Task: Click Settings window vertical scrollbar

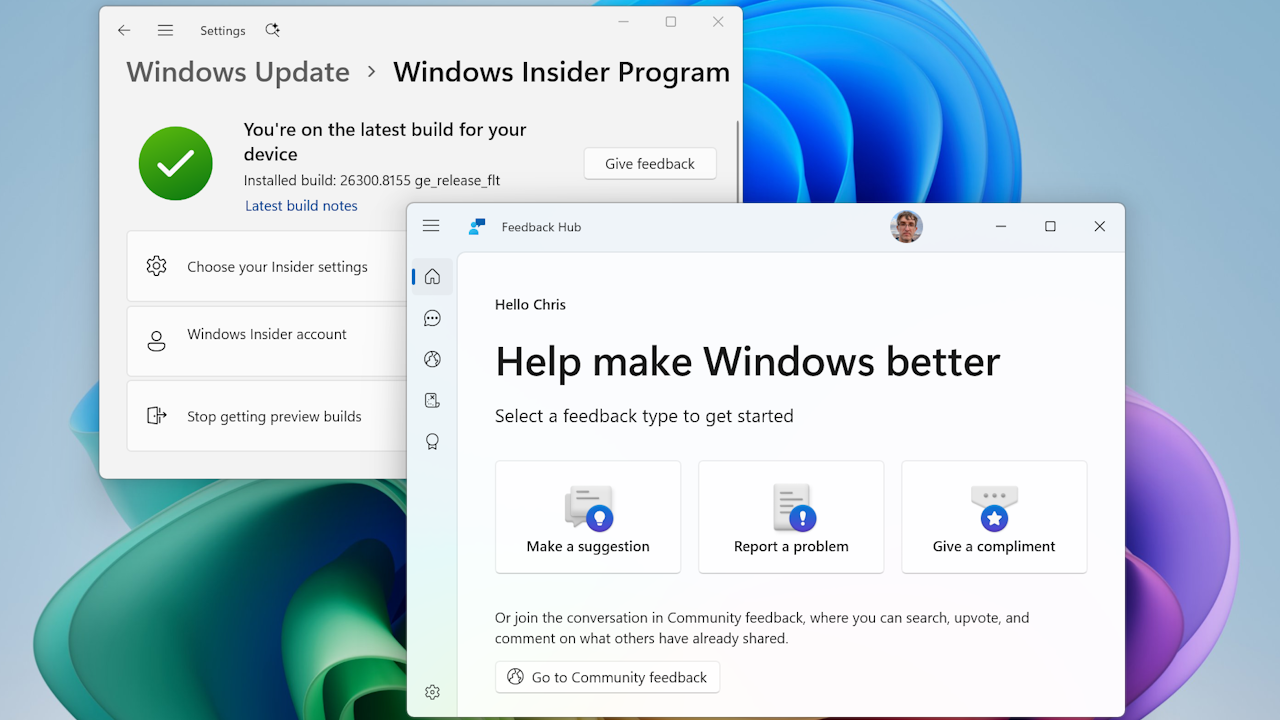Action: pyautogui.click(x=738, y=160)
